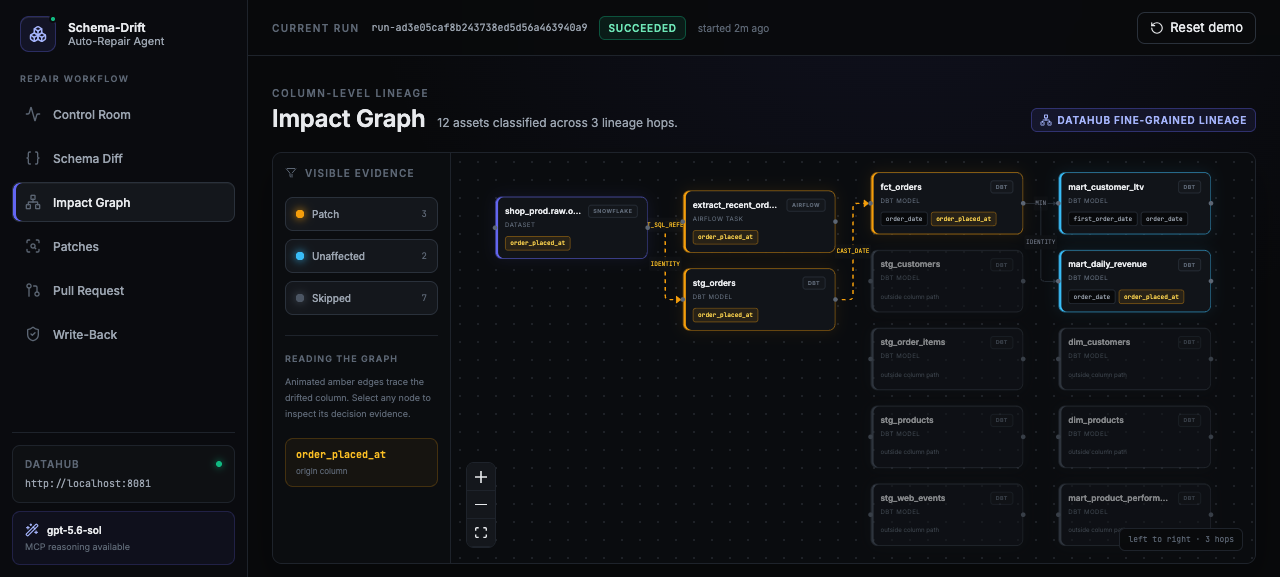1280x577 pixels.
Task: Click the run ID text
Action: coord(479,28)
